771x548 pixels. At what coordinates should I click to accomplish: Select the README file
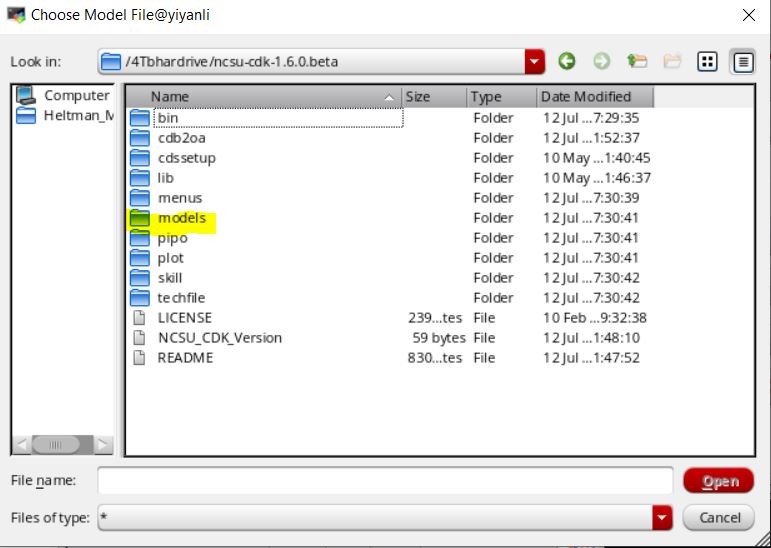point(185,358)
